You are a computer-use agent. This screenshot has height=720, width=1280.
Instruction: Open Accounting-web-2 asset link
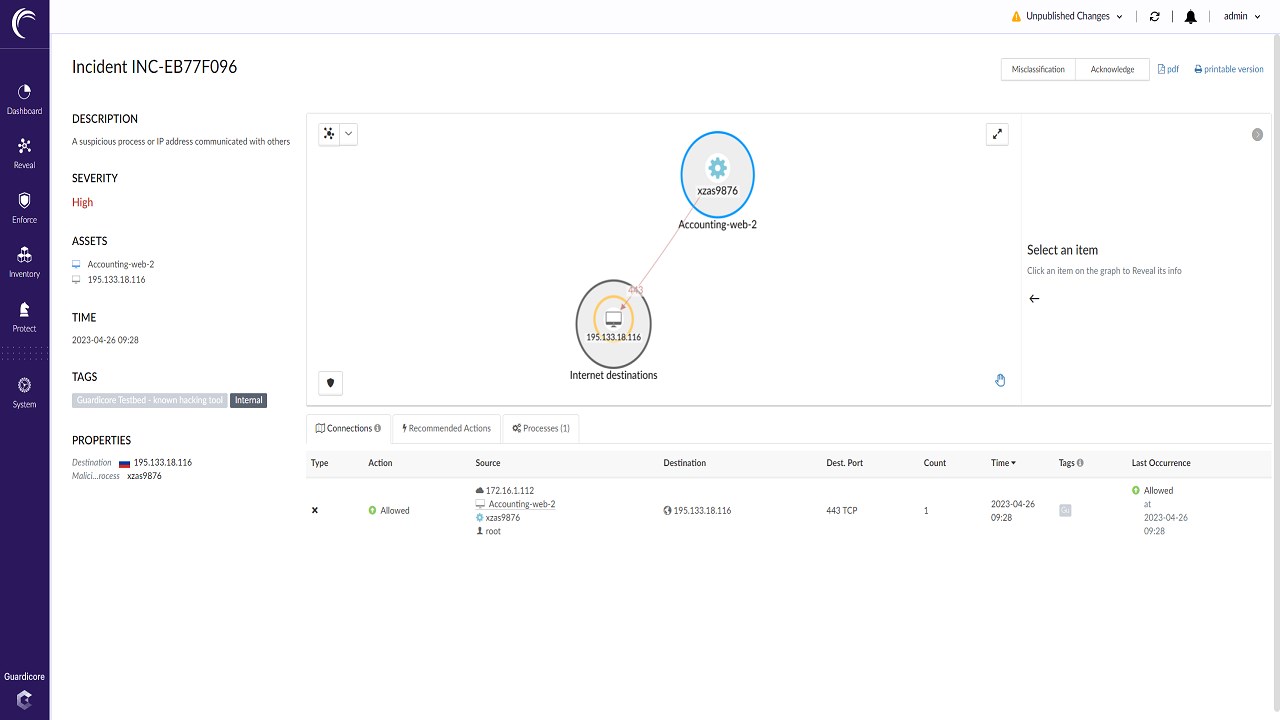point(120,264)
